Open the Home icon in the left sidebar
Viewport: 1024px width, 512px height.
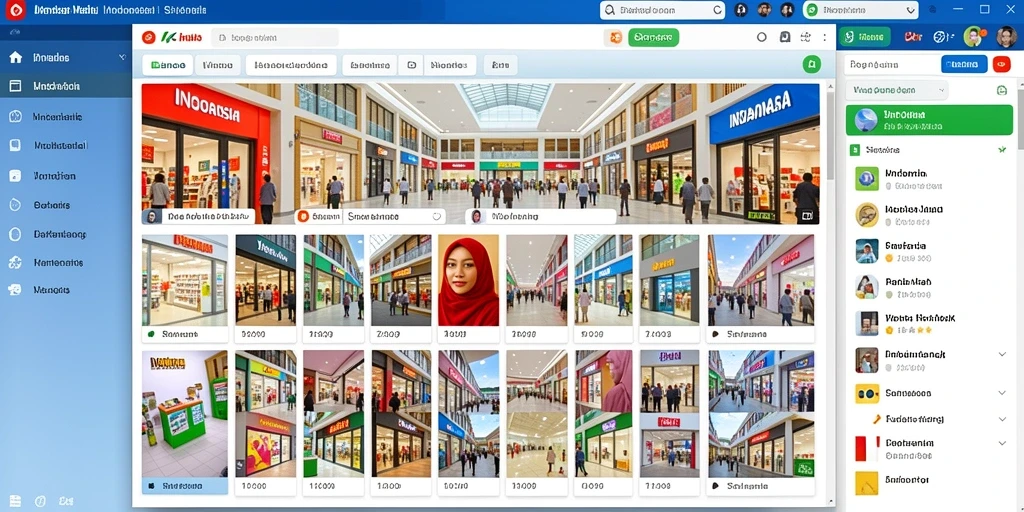coord(16,57)
